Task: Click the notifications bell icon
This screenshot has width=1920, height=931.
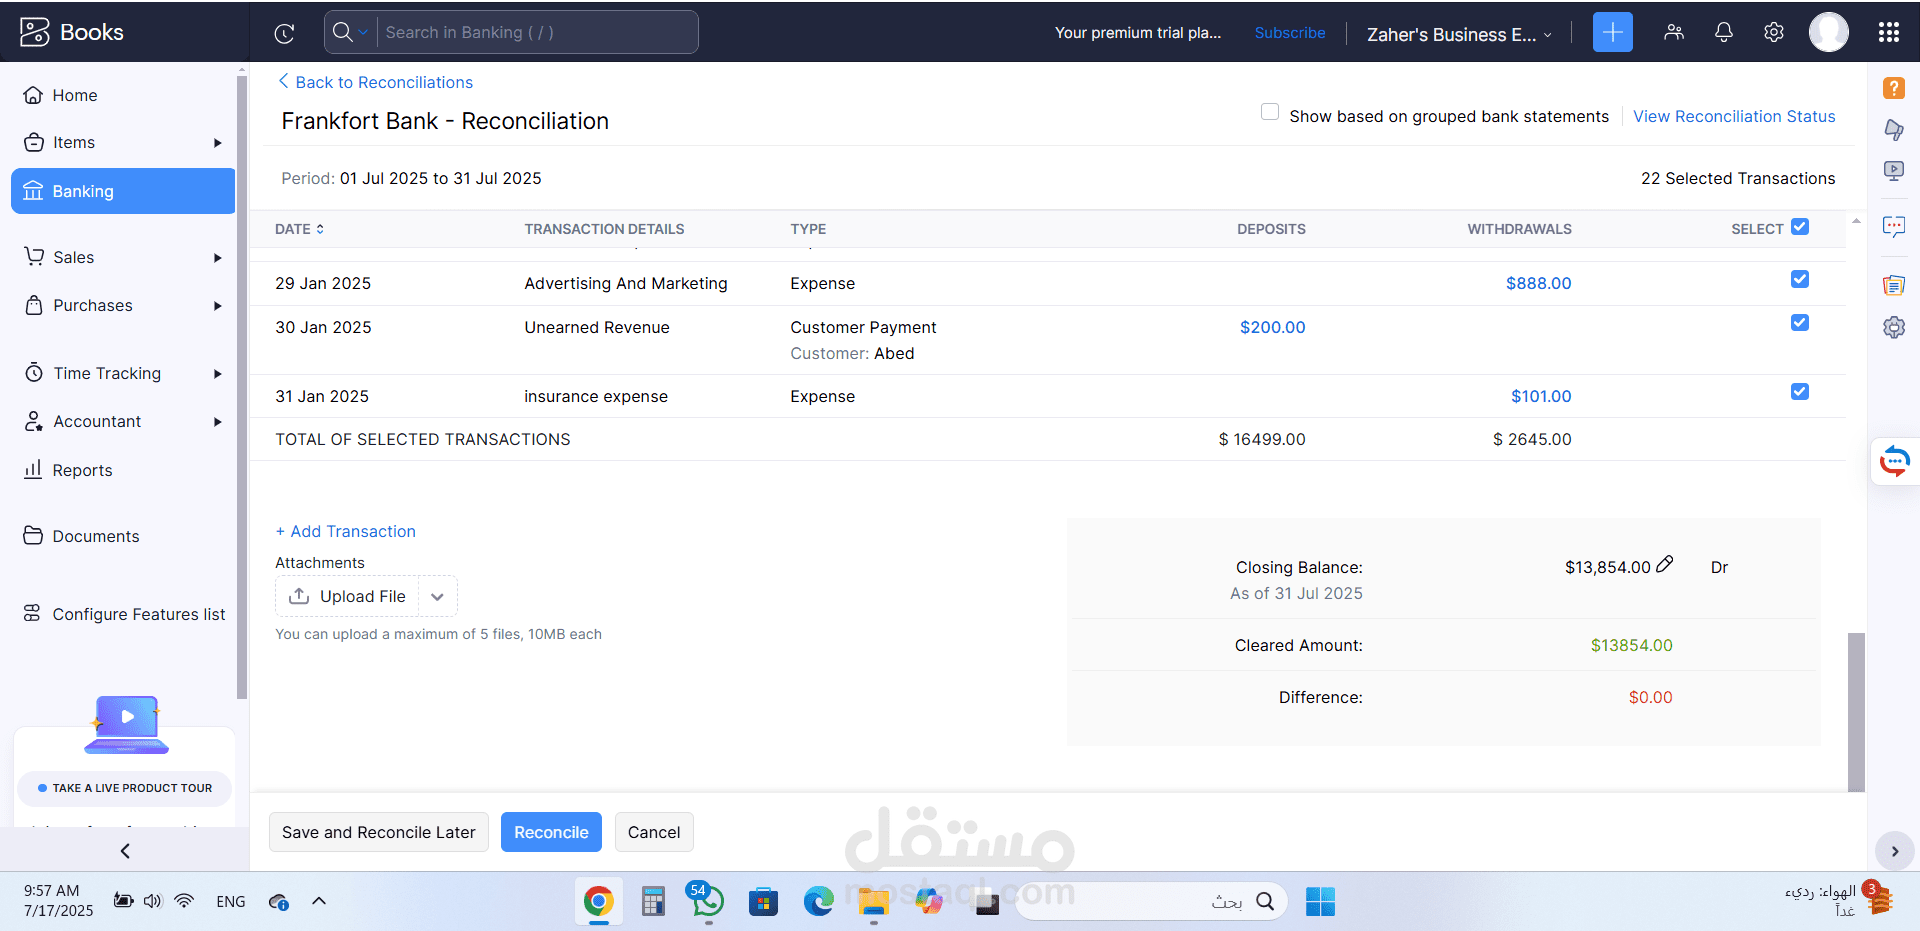Action: 1723,32
